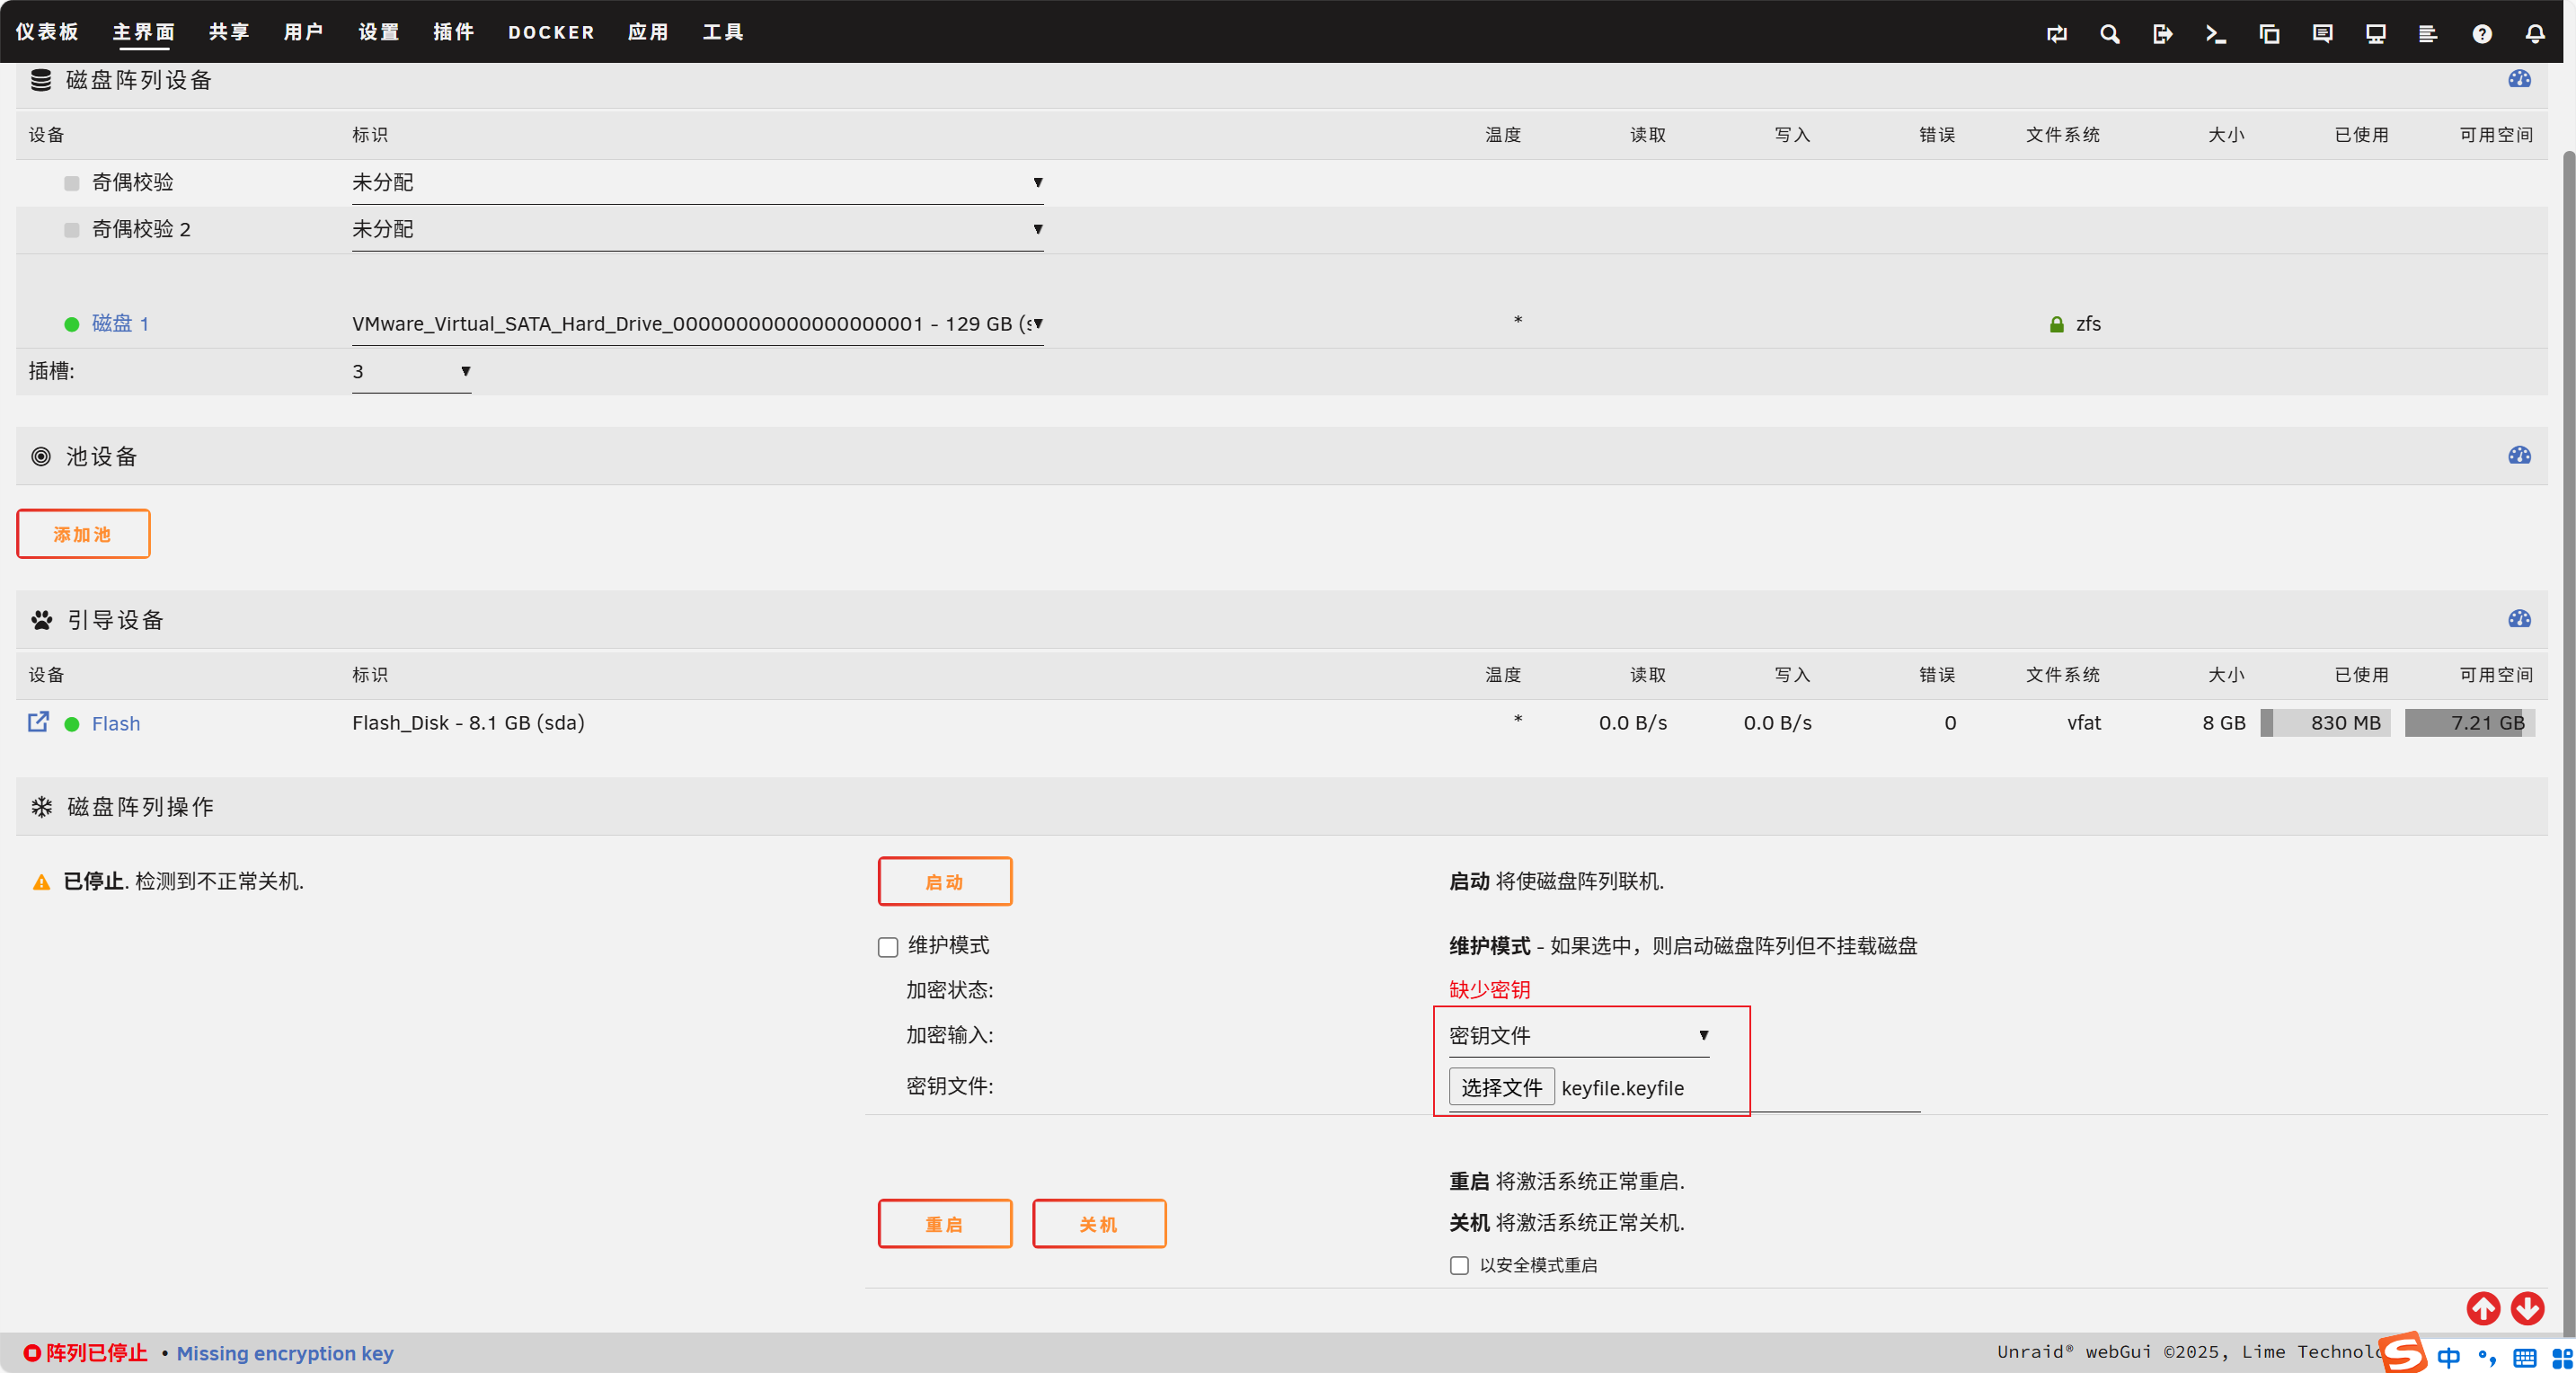The image size is (2576, 1373).
Task: Click the 添加池 button
Action: tap(83, 534)
